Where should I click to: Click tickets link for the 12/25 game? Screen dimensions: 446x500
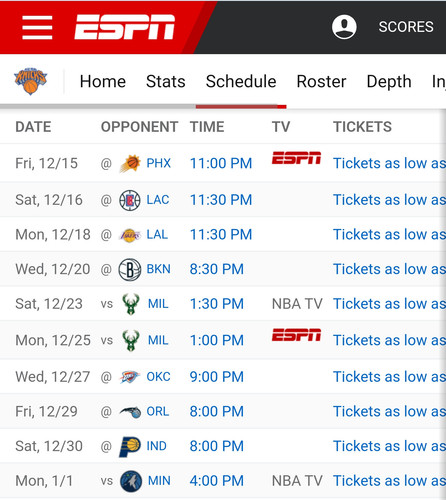pos(389,341)
